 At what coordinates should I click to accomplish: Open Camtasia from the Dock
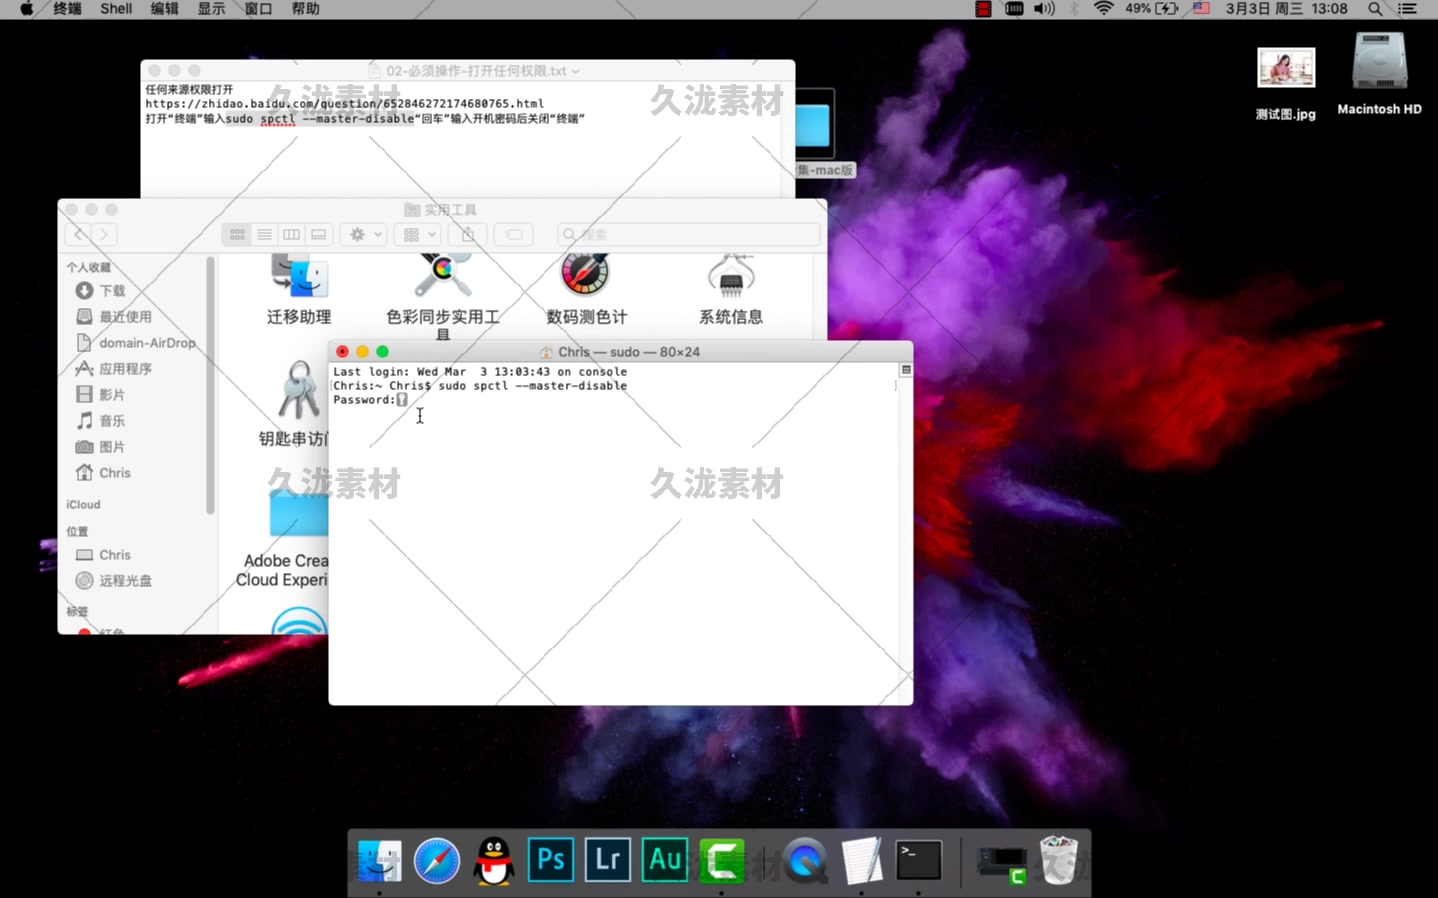tap(721, 859)
